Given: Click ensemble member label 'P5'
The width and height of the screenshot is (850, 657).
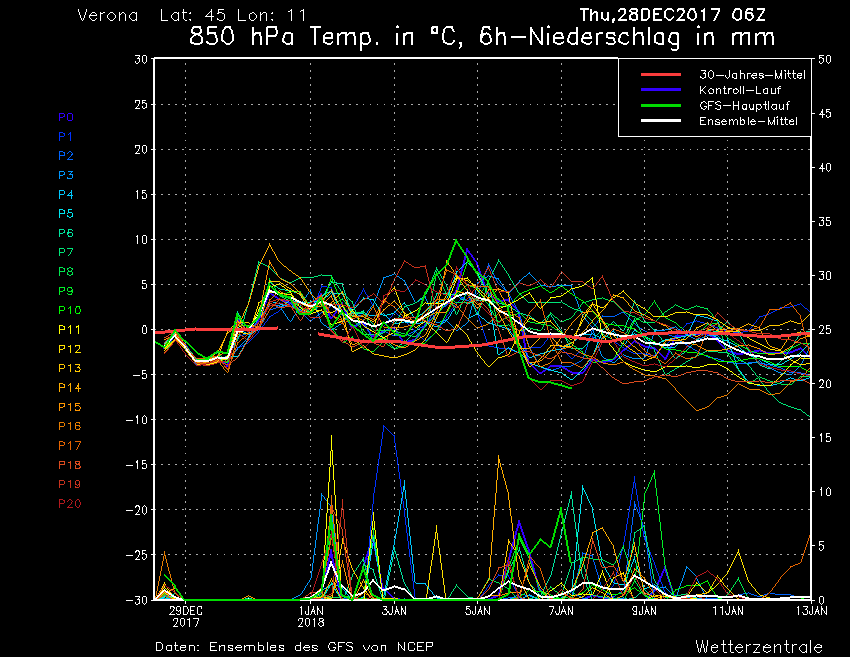Looking at the screenshot, I should 66,214.
